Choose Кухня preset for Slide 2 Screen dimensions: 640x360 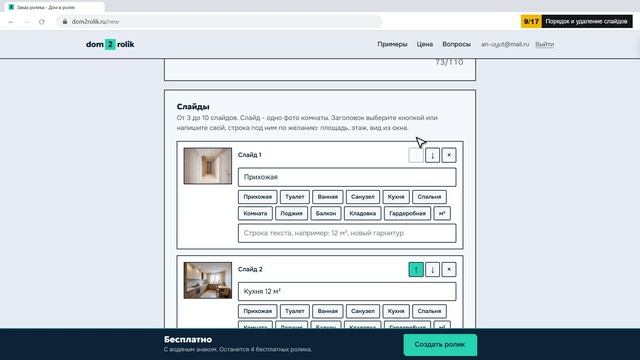pos(396,311)
